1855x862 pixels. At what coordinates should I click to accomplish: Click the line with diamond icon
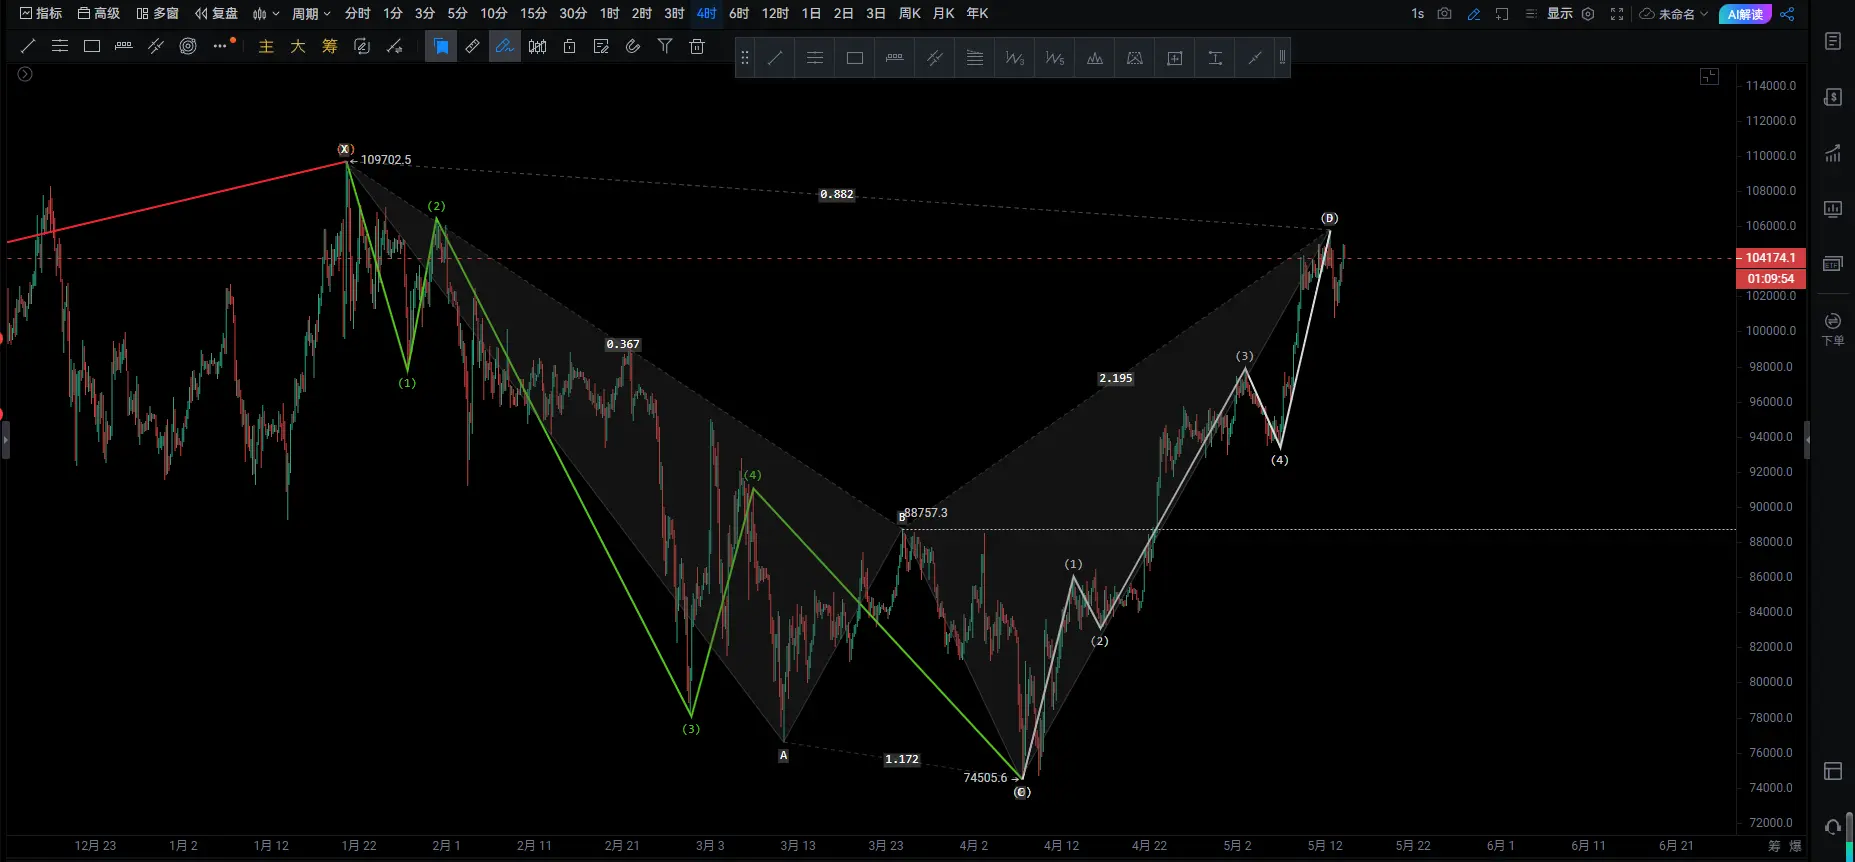(x=395, y=46)
